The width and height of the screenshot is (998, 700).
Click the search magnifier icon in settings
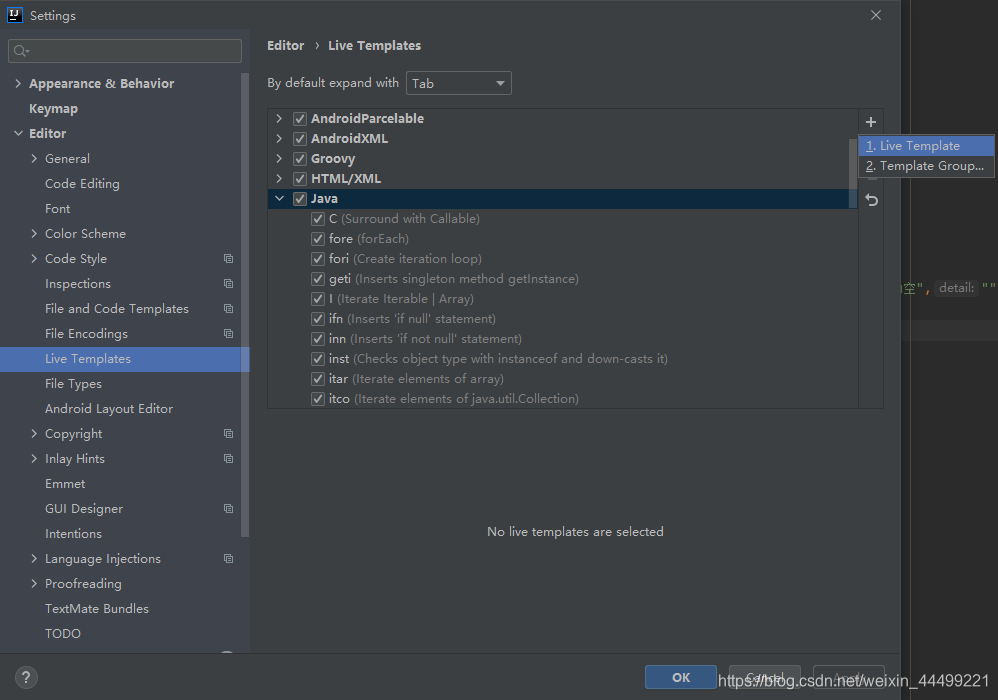point(21,51)
